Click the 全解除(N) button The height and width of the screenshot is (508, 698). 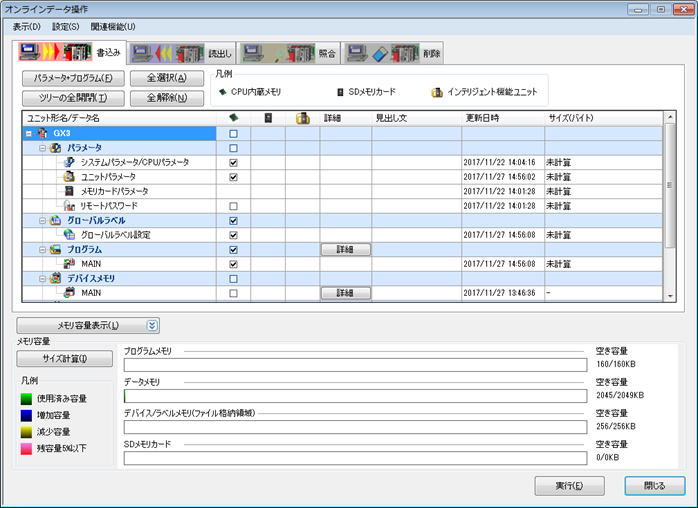(x=167, y=98)
